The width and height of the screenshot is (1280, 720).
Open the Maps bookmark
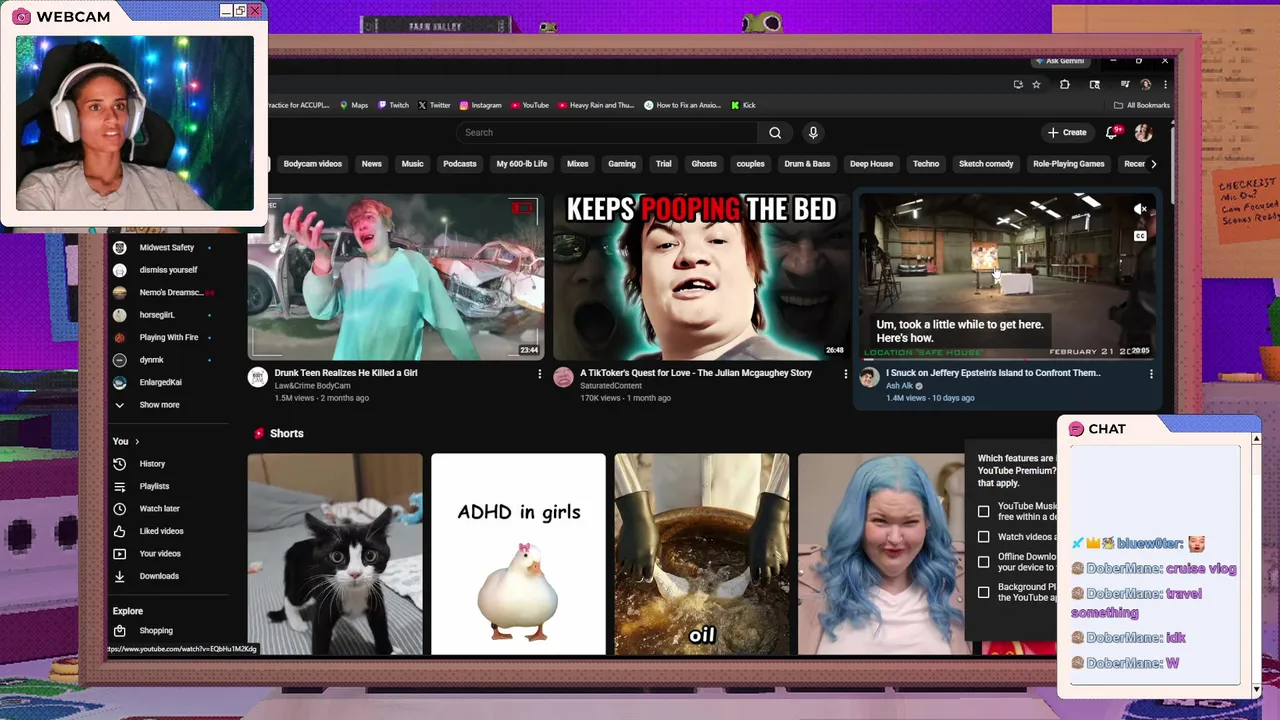354,105
